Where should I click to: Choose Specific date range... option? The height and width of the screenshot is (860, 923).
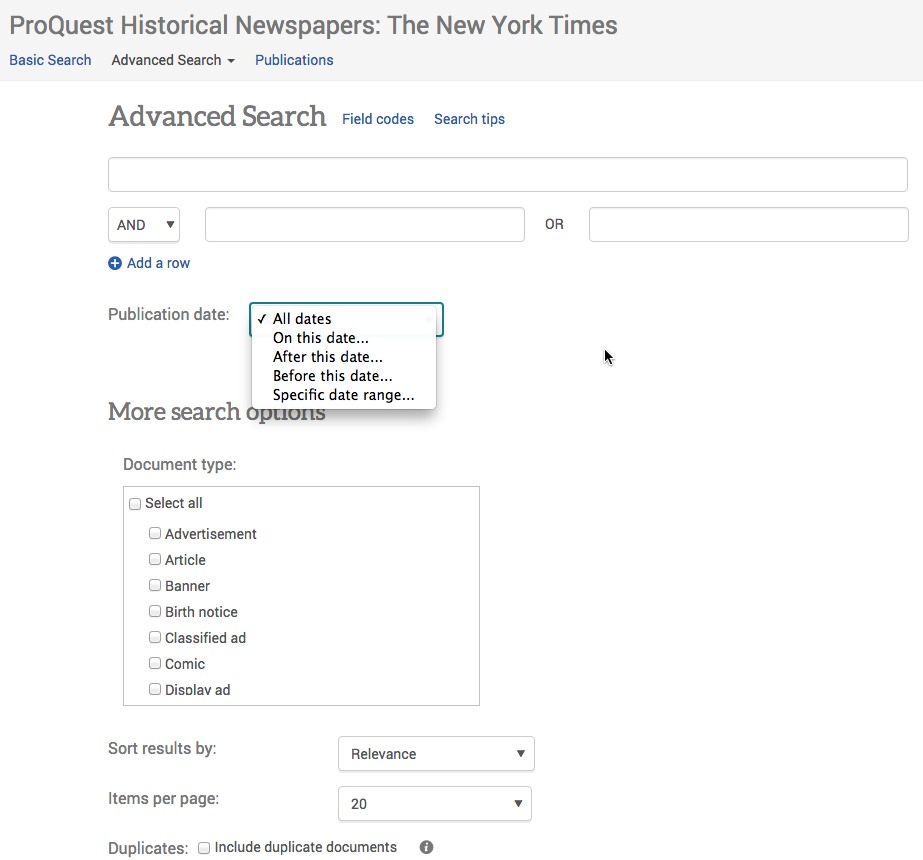pyautogui.click(x=344, y=395)
